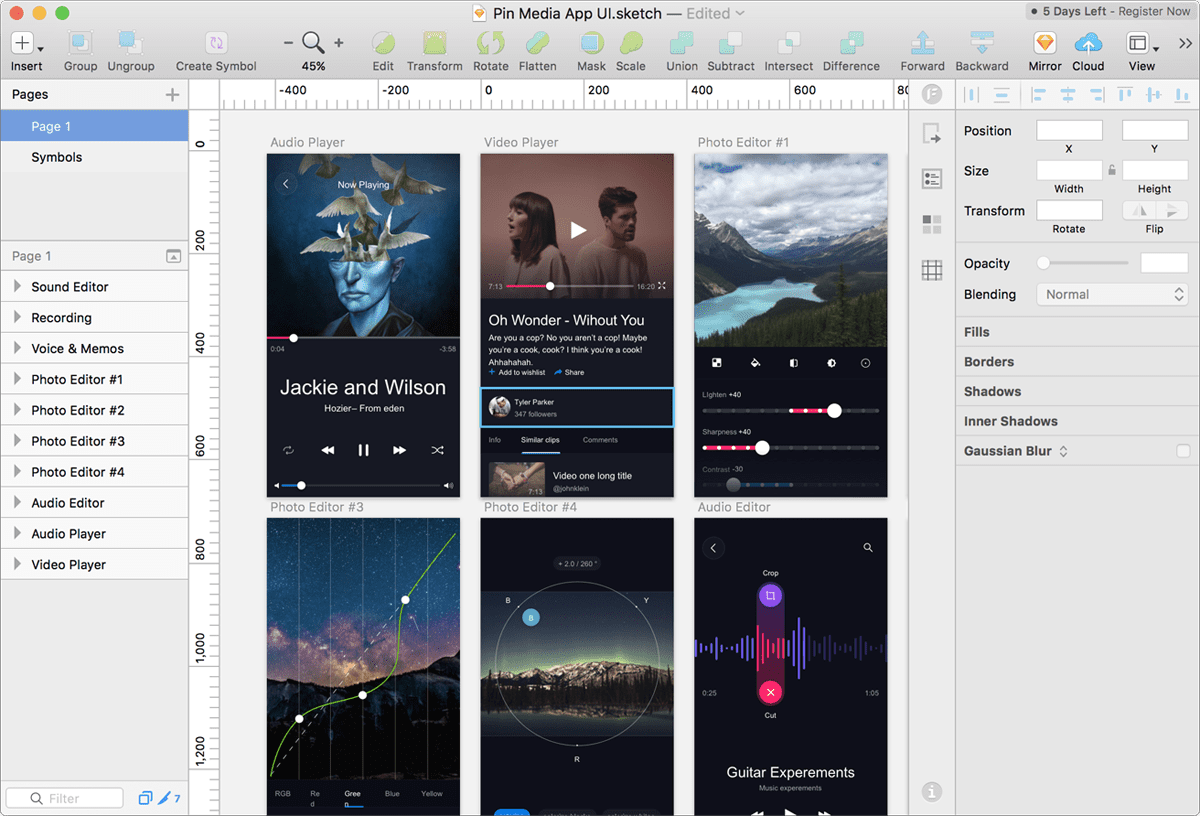The width and height of the screenshot is (1200, 816).
Task: Select the Mask tool in toolbar
Action: (x=591, y=44)
